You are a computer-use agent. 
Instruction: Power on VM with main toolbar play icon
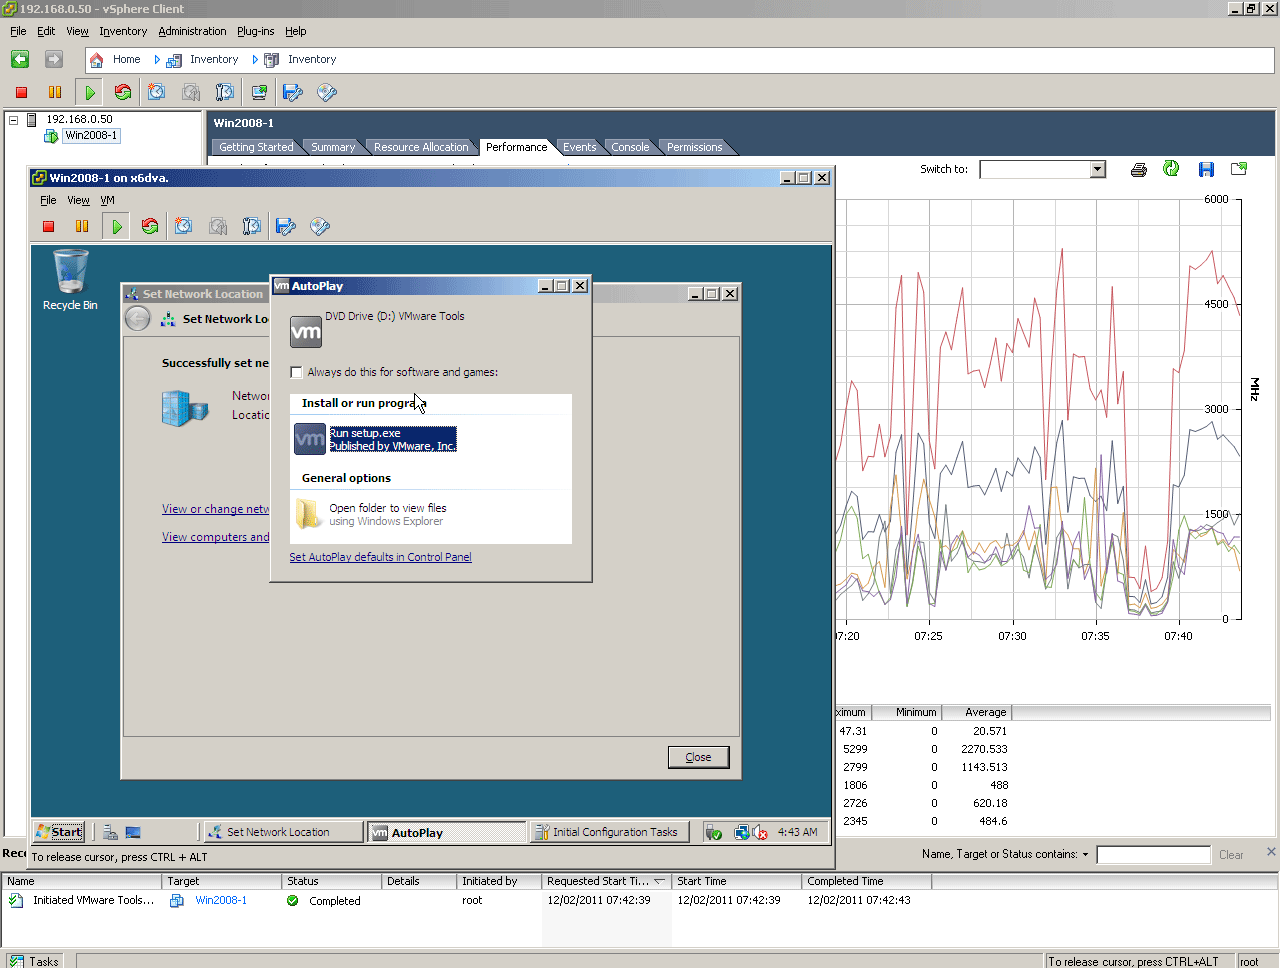point(89,92)
